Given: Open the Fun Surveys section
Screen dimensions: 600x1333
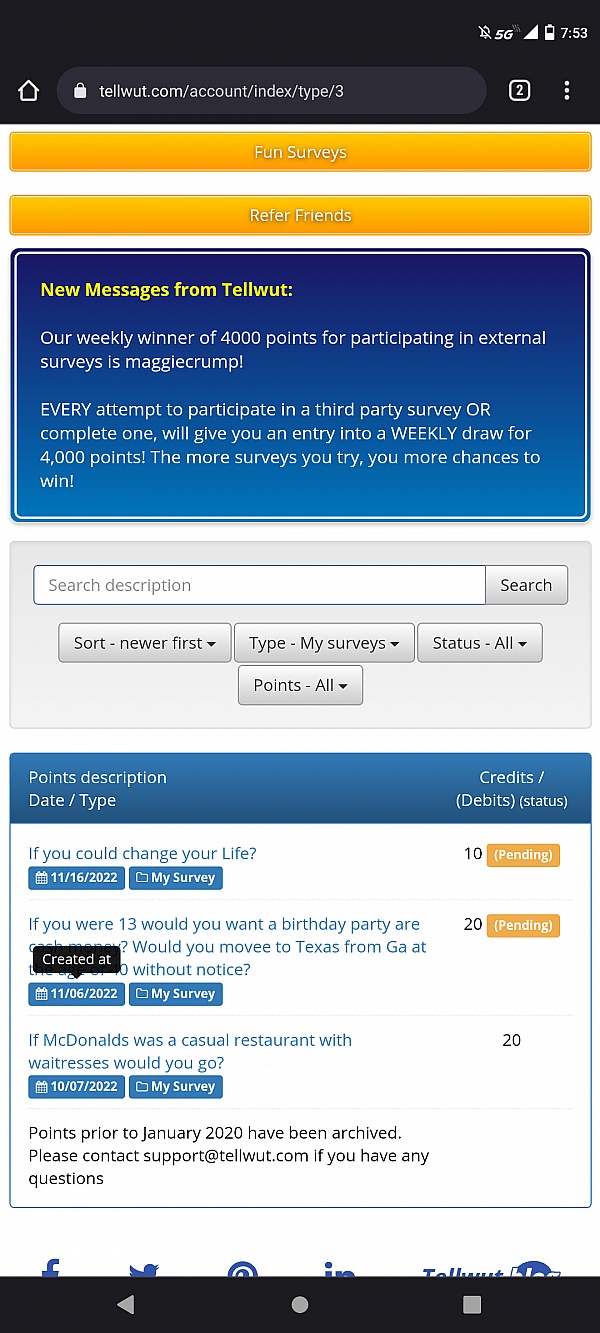Looking at the screenshot, I should coord(300,153).
